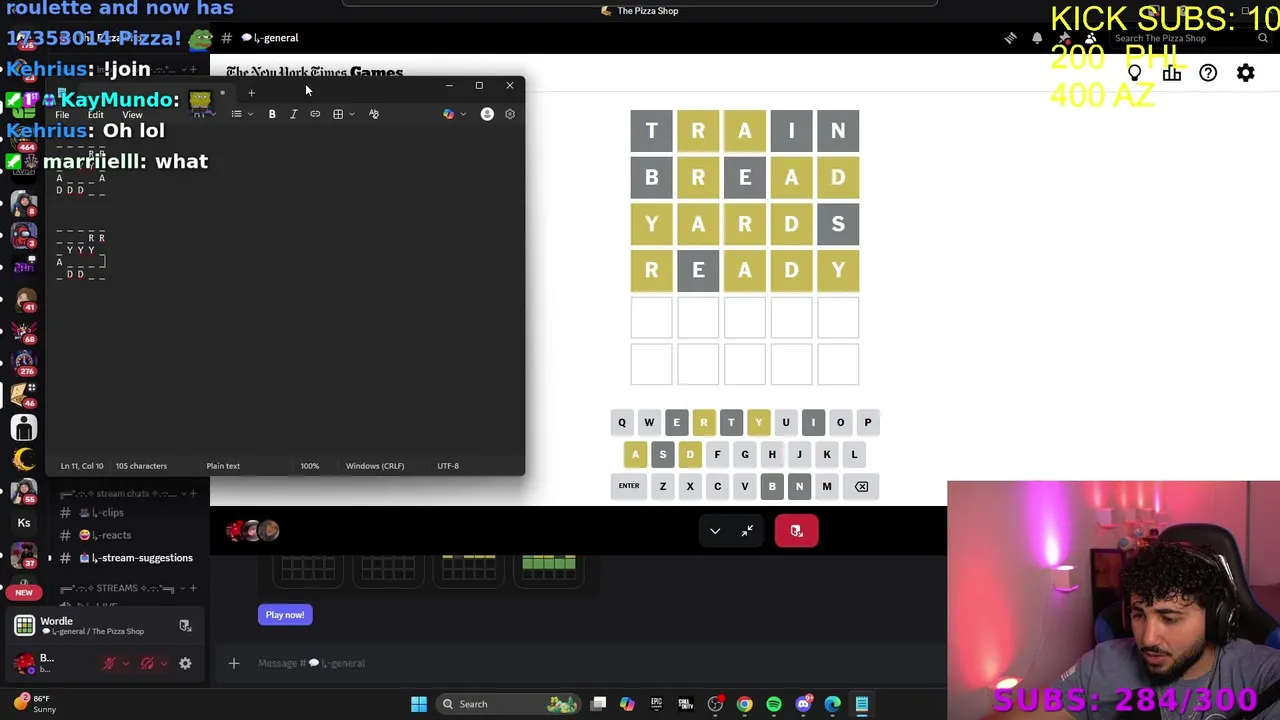Screen dimensions: 1280x720
Task: Click the Ks server icon
Action: click(24, 523)
